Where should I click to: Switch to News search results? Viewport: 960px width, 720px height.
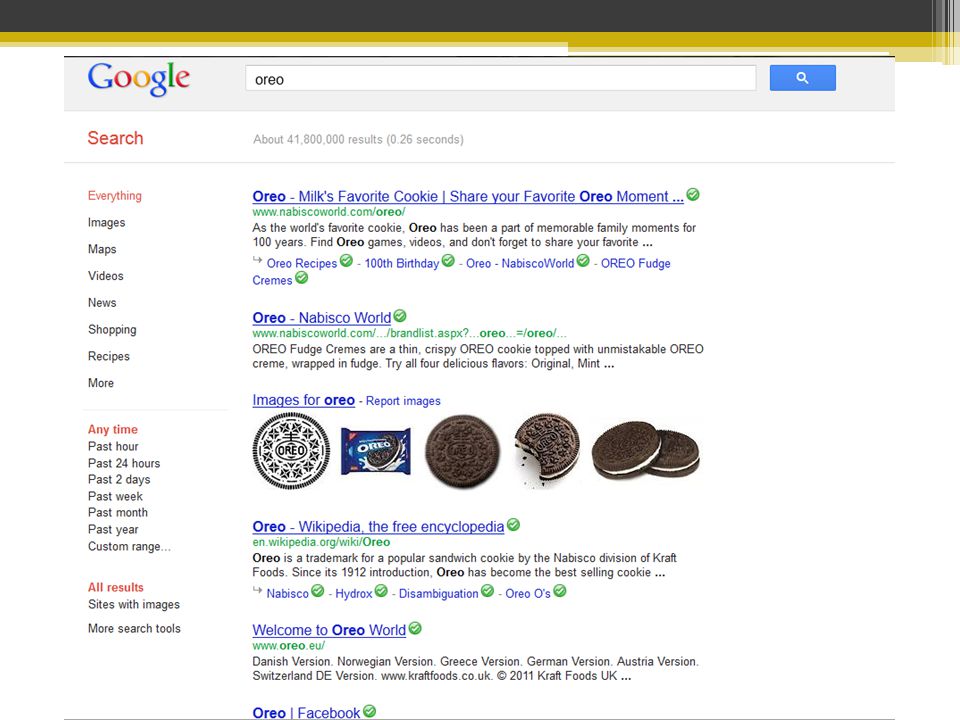click(x=102, y=302)
